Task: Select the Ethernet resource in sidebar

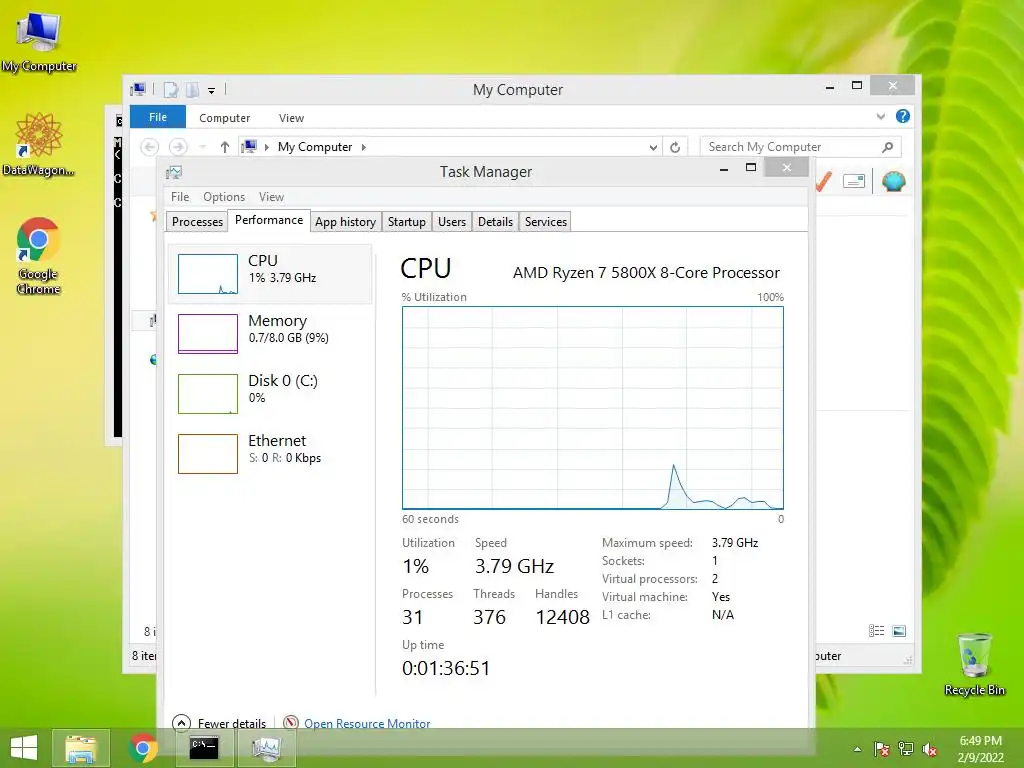Action: pos(270,454)
